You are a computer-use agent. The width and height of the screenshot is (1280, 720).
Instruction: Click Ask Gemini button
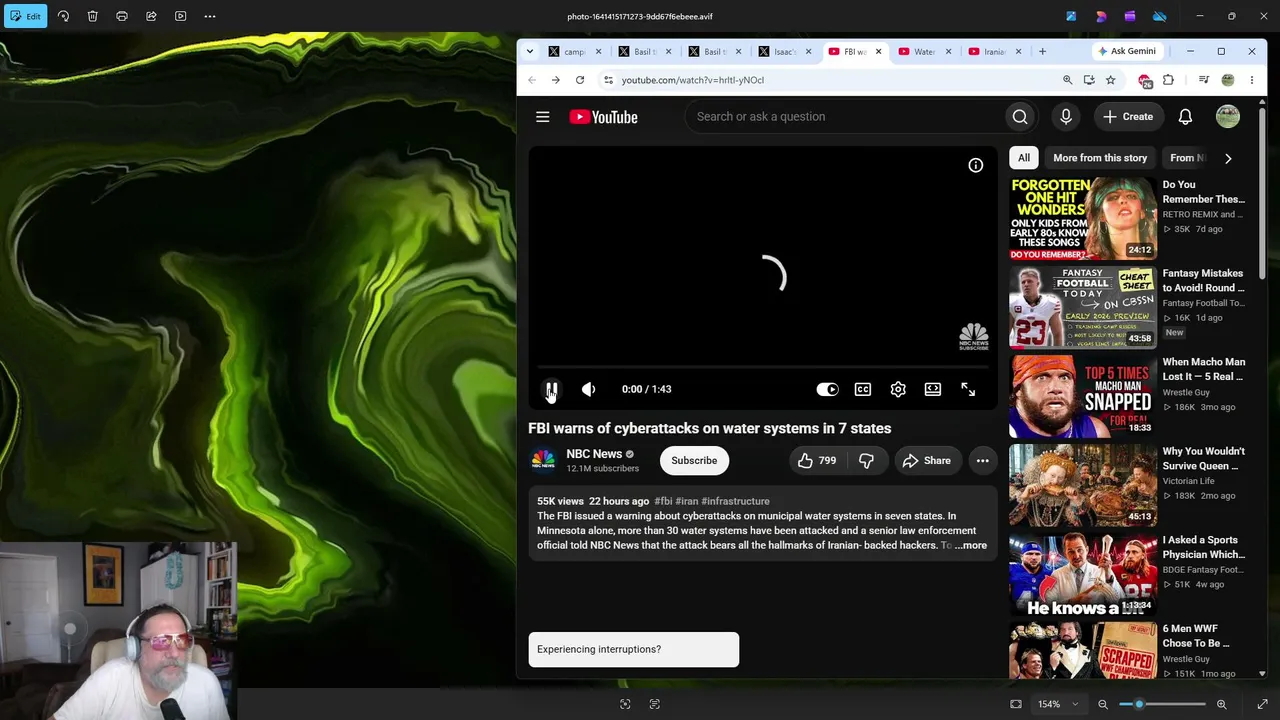click(x=1127, y=51)
